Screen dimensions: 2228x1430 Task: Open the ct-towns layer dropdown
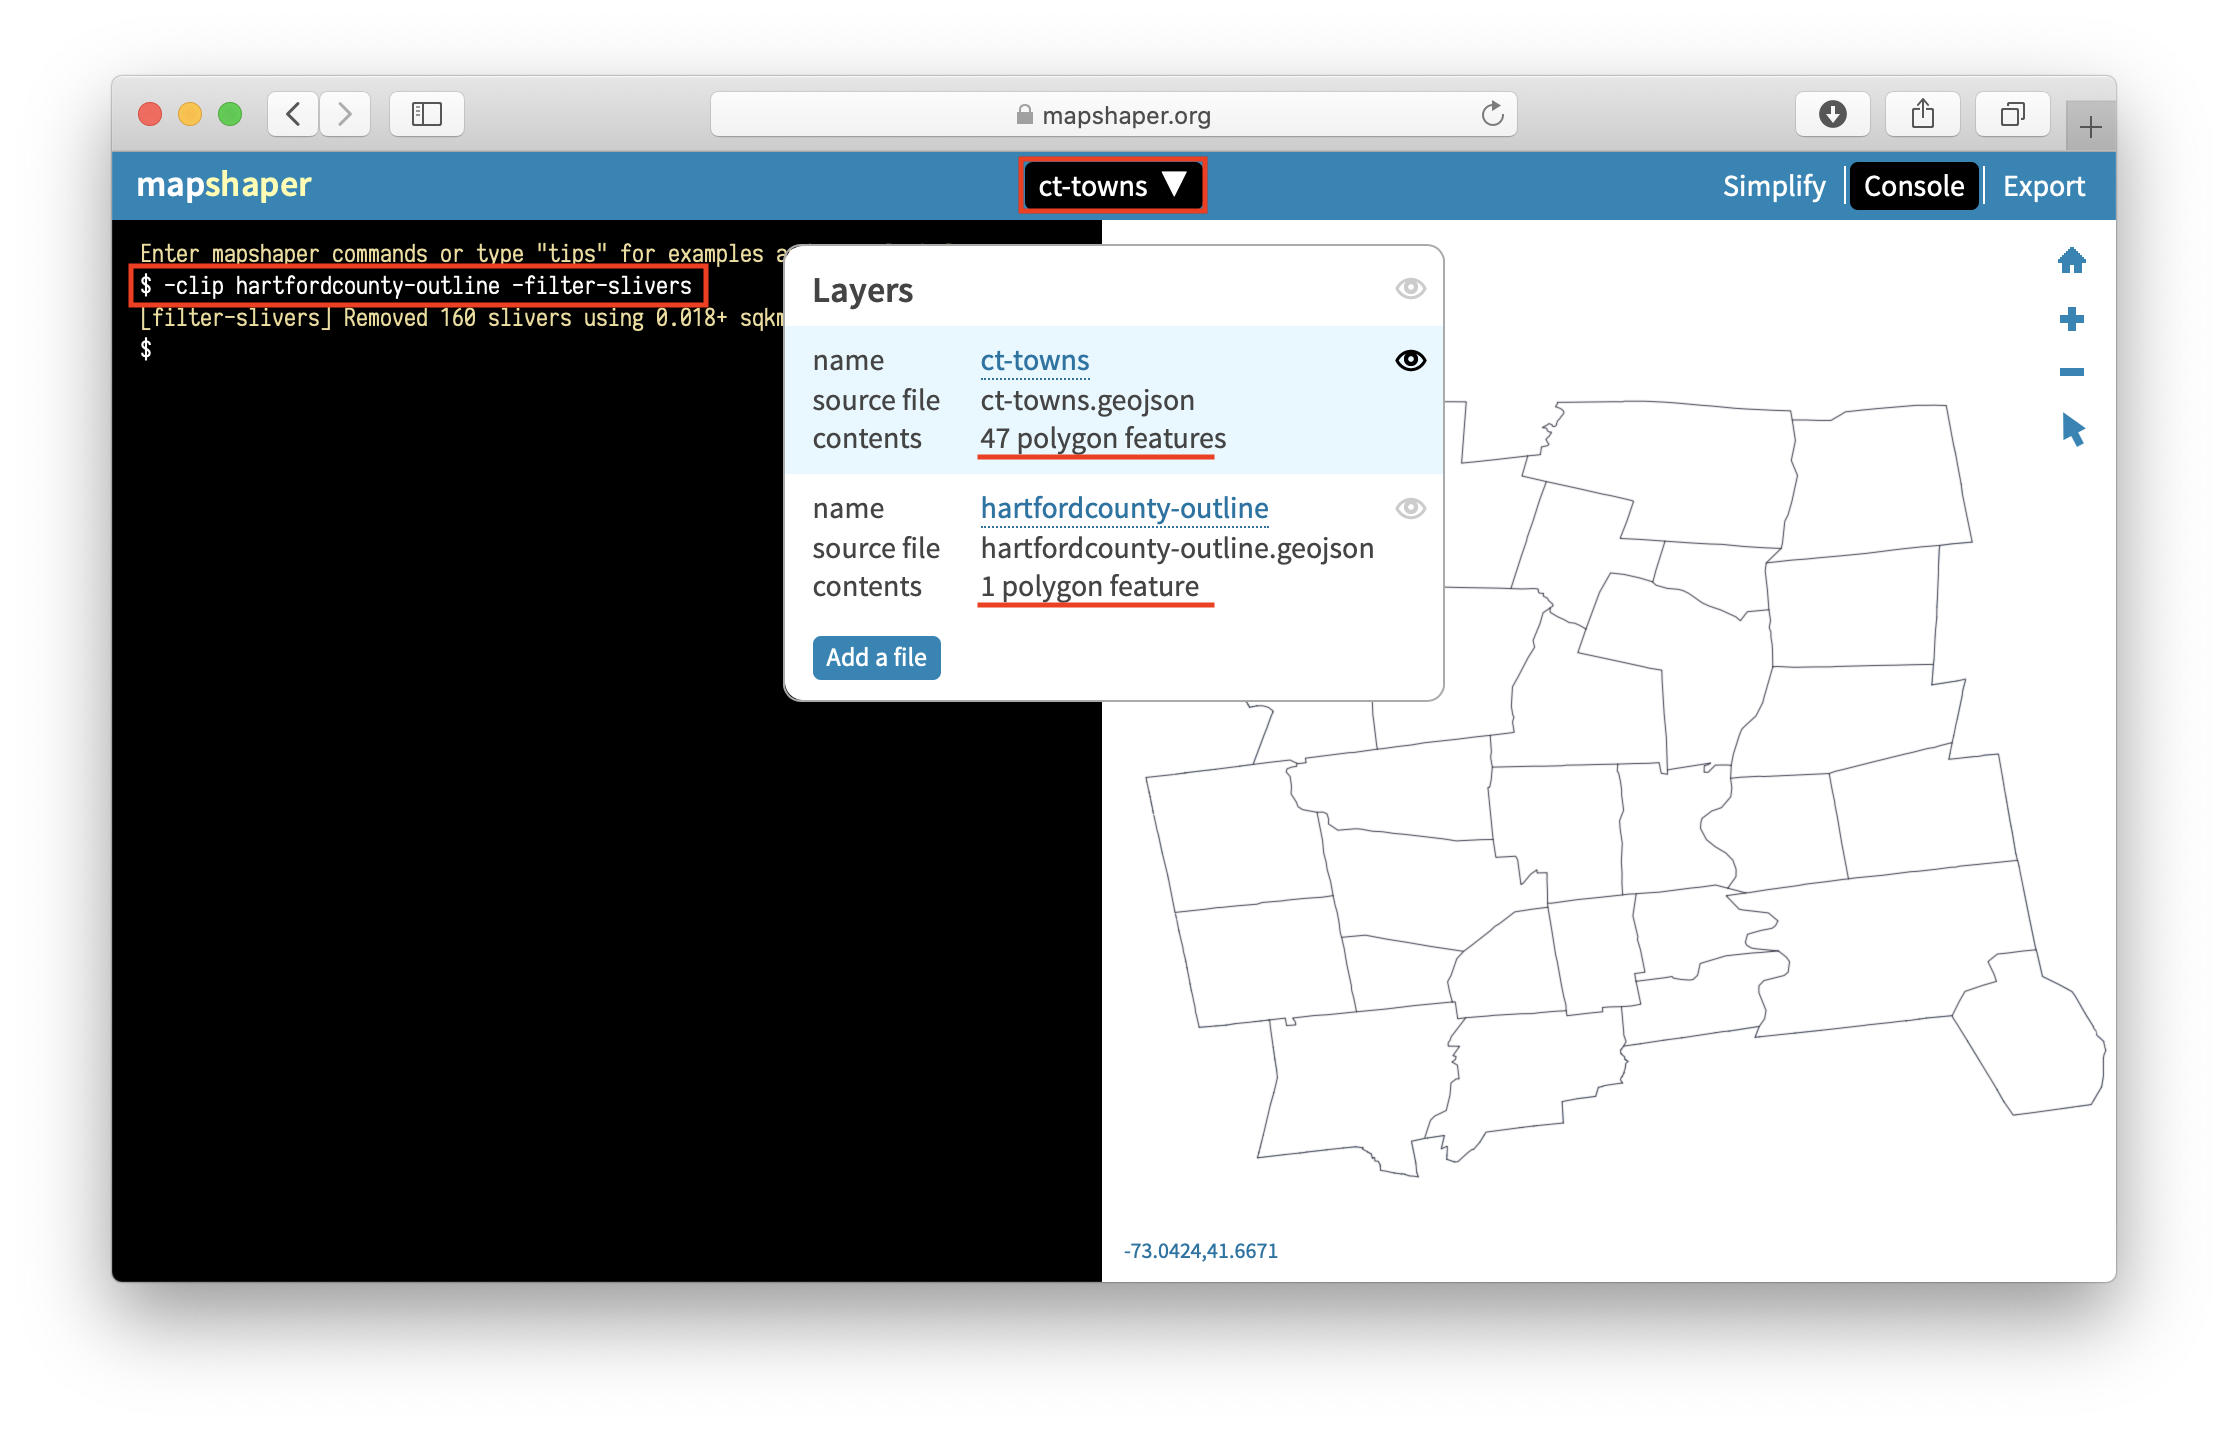[1113, 186]
